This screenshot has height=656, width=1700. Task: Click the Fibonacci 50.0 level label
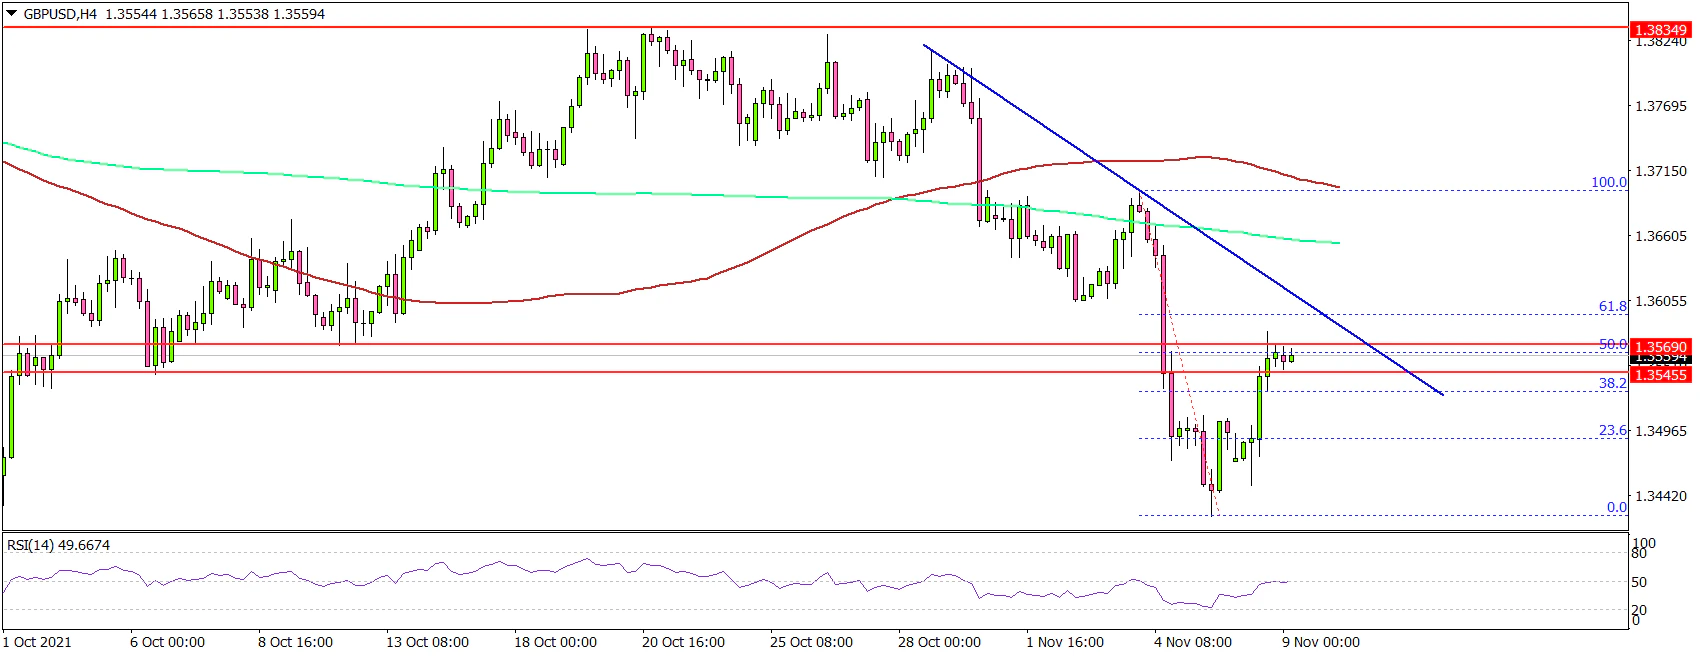point(1612,344)
